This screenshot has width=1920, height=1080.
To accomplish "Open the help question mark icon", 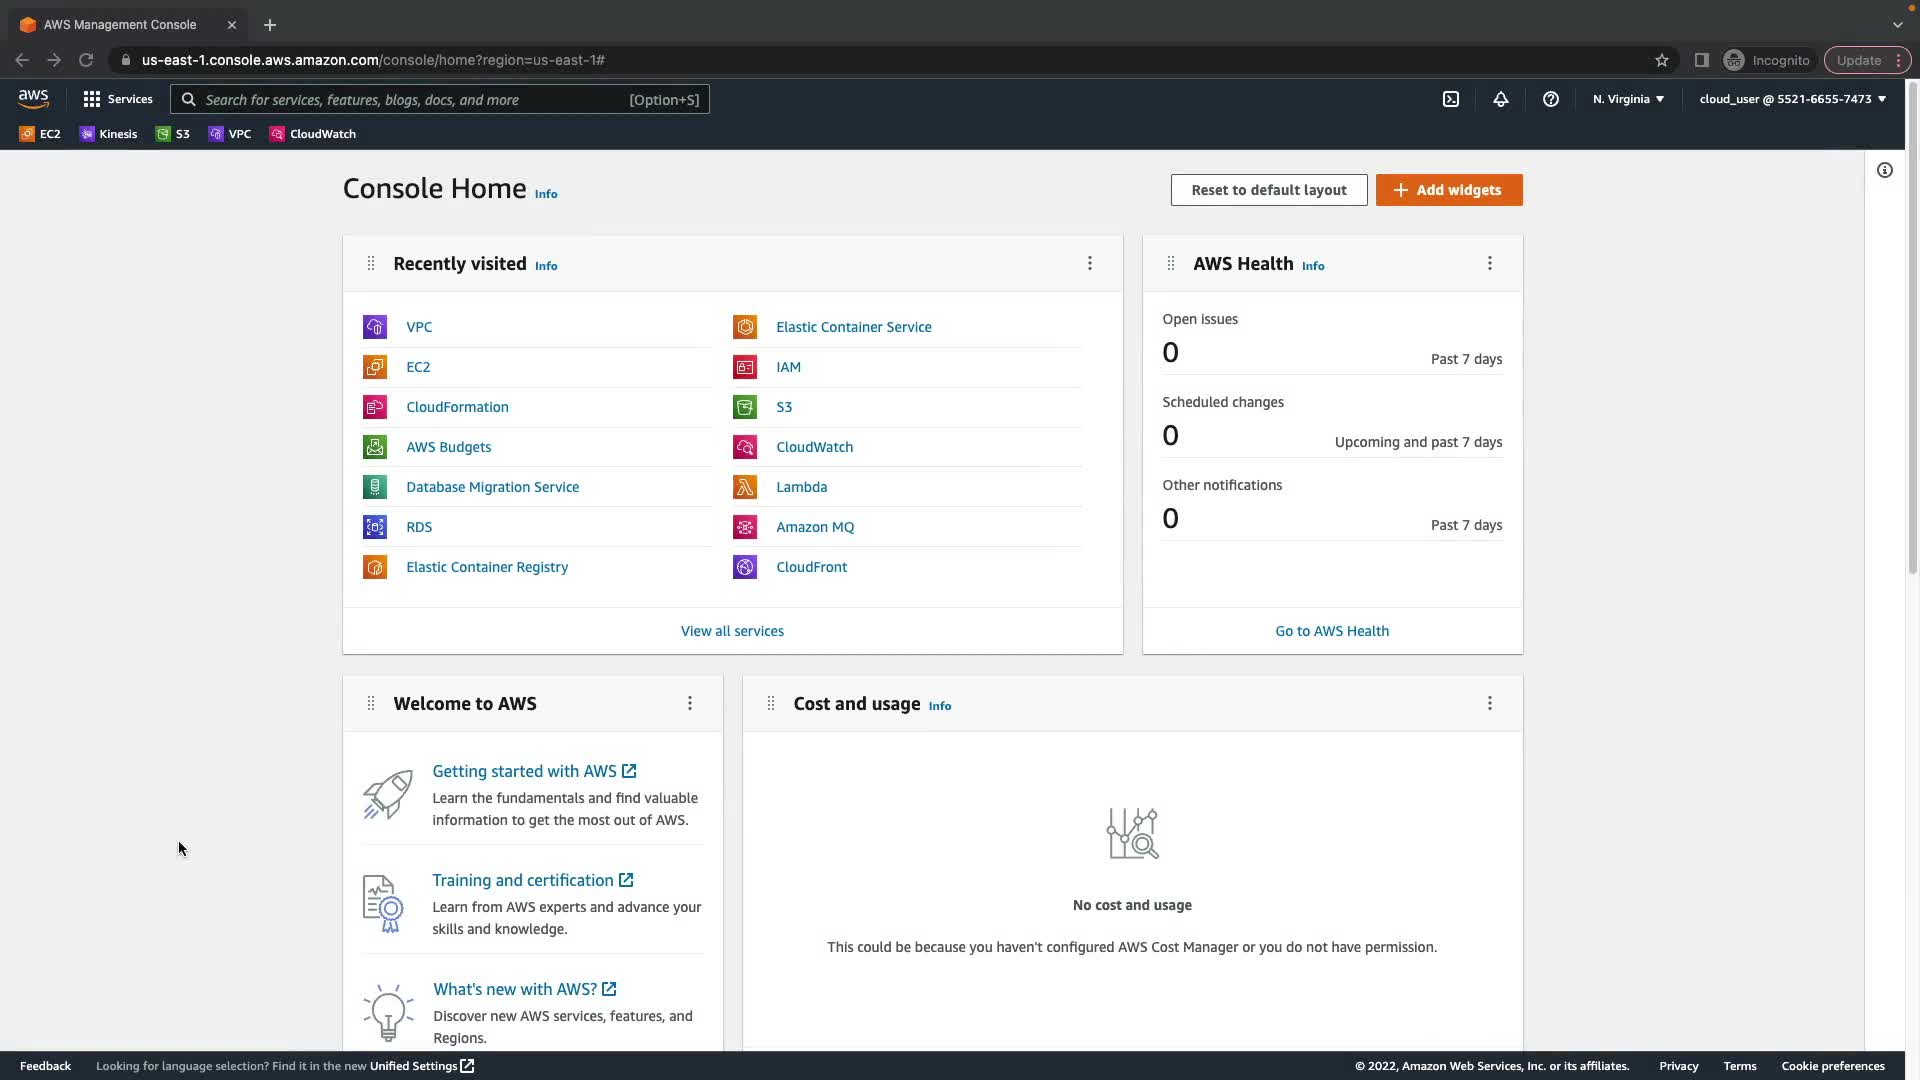I will (1551, 99).
